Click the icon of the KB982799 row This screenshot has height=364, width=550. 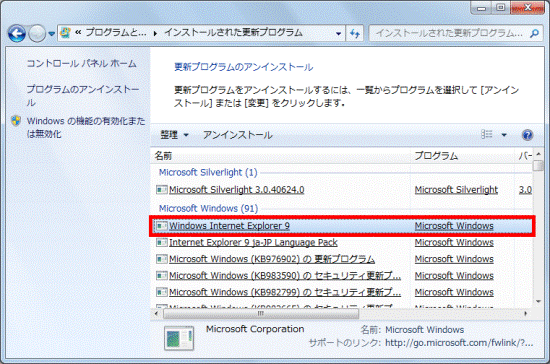[162, 292]
